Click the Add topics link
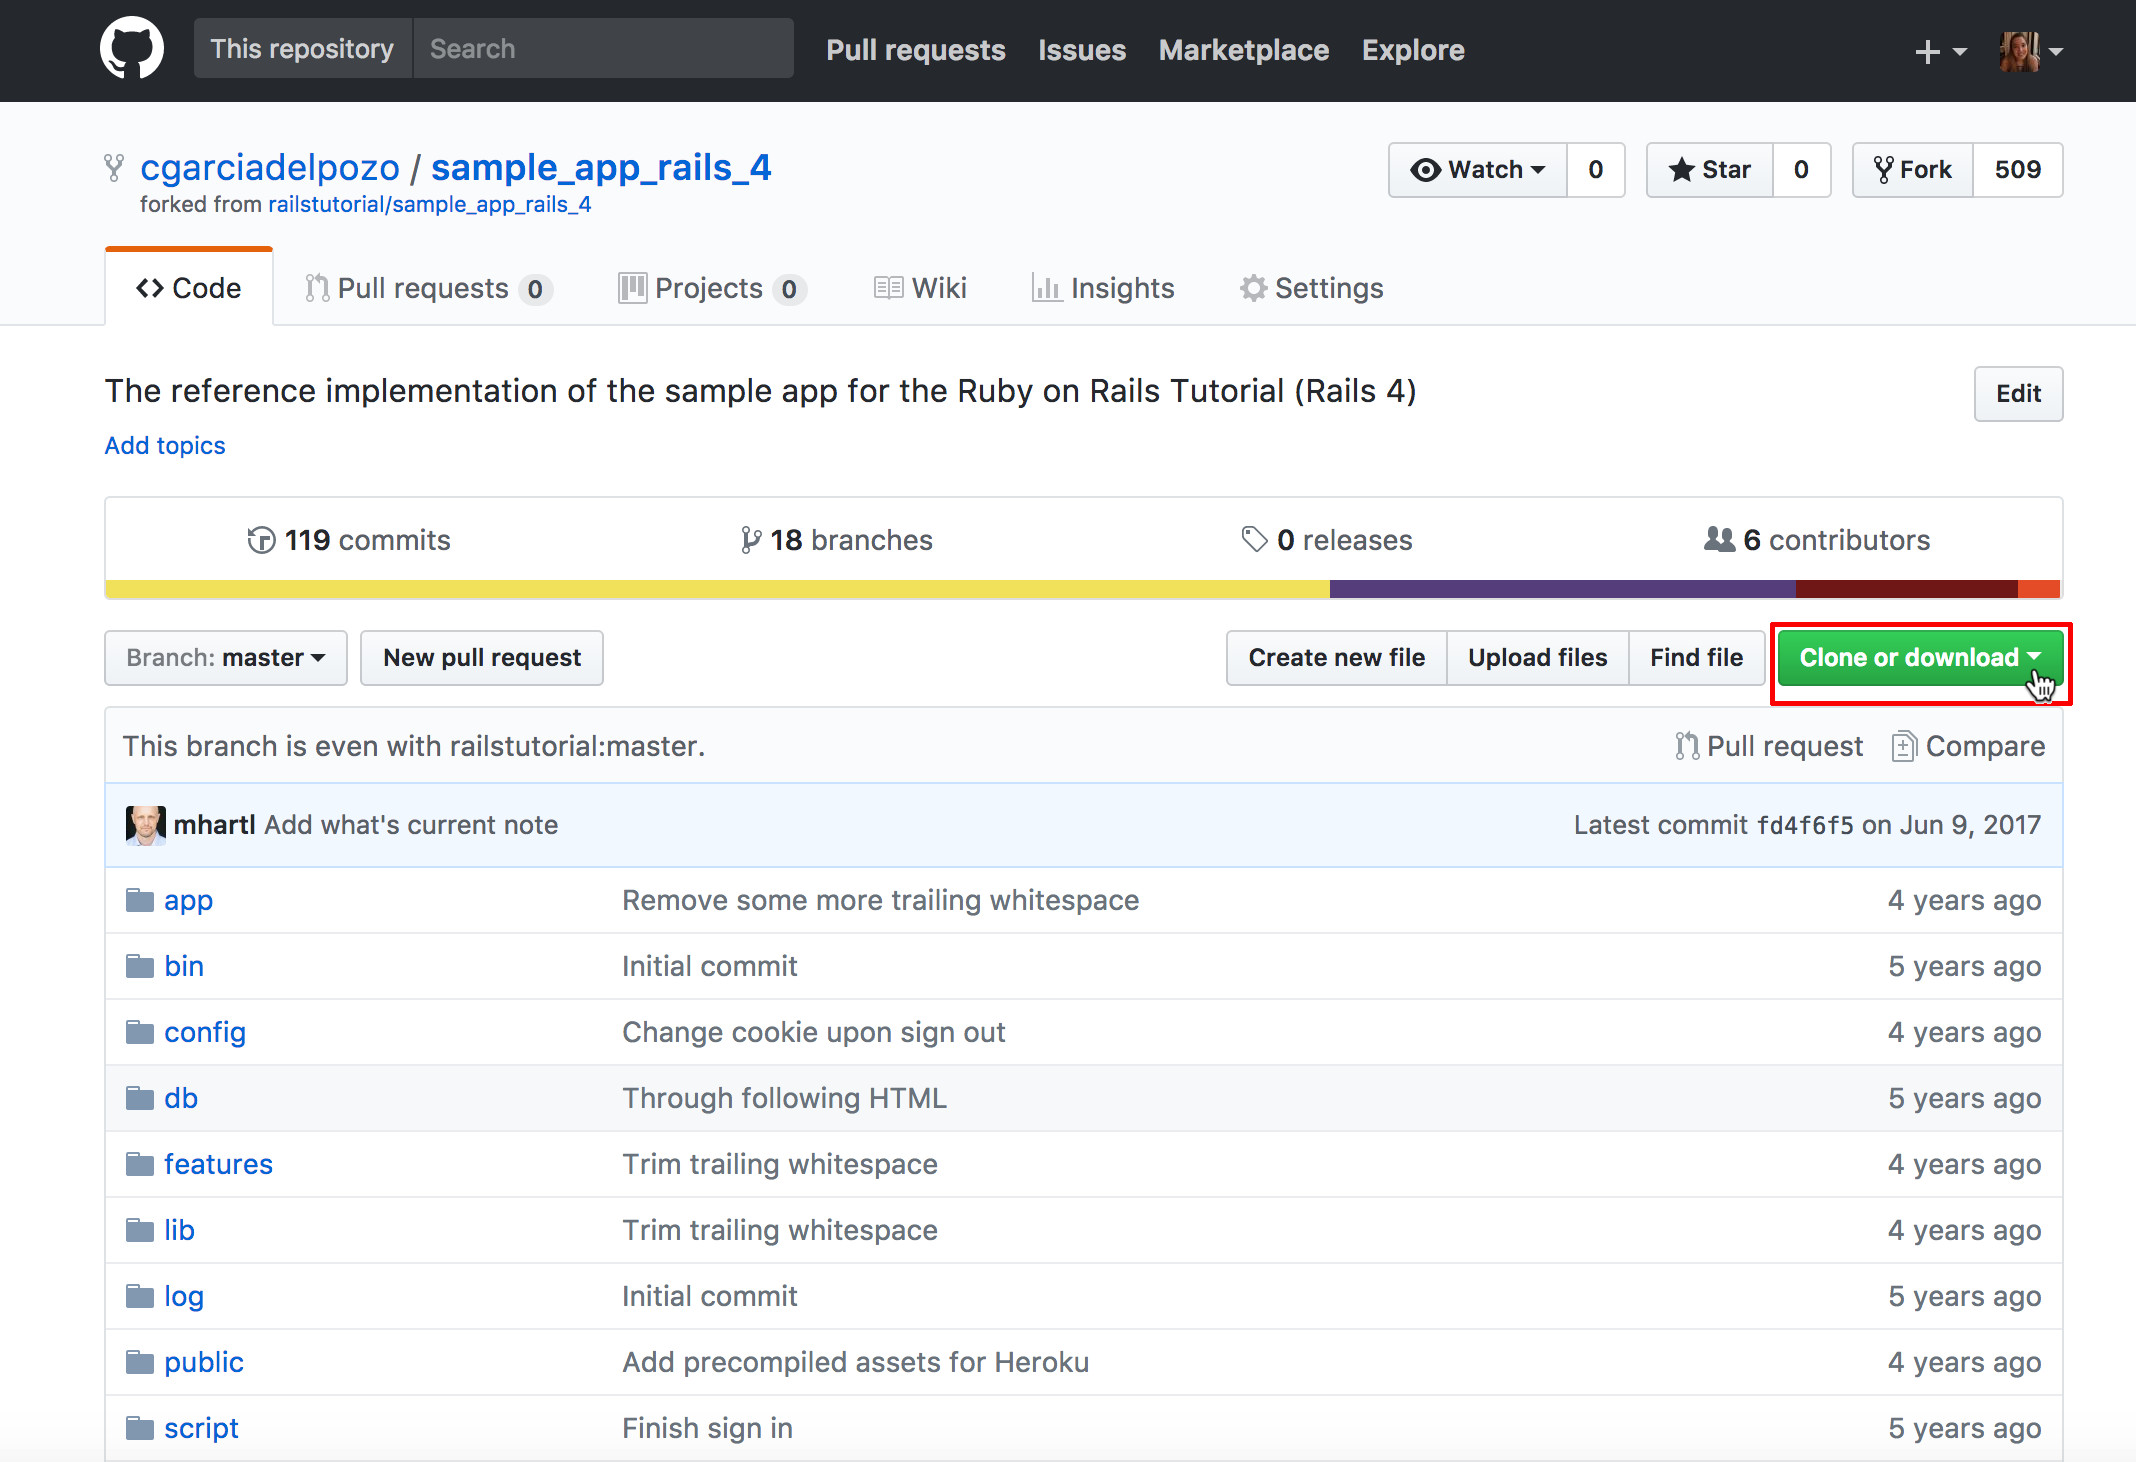This screenshot has width=2136, height=1462. tap(165, 445)
